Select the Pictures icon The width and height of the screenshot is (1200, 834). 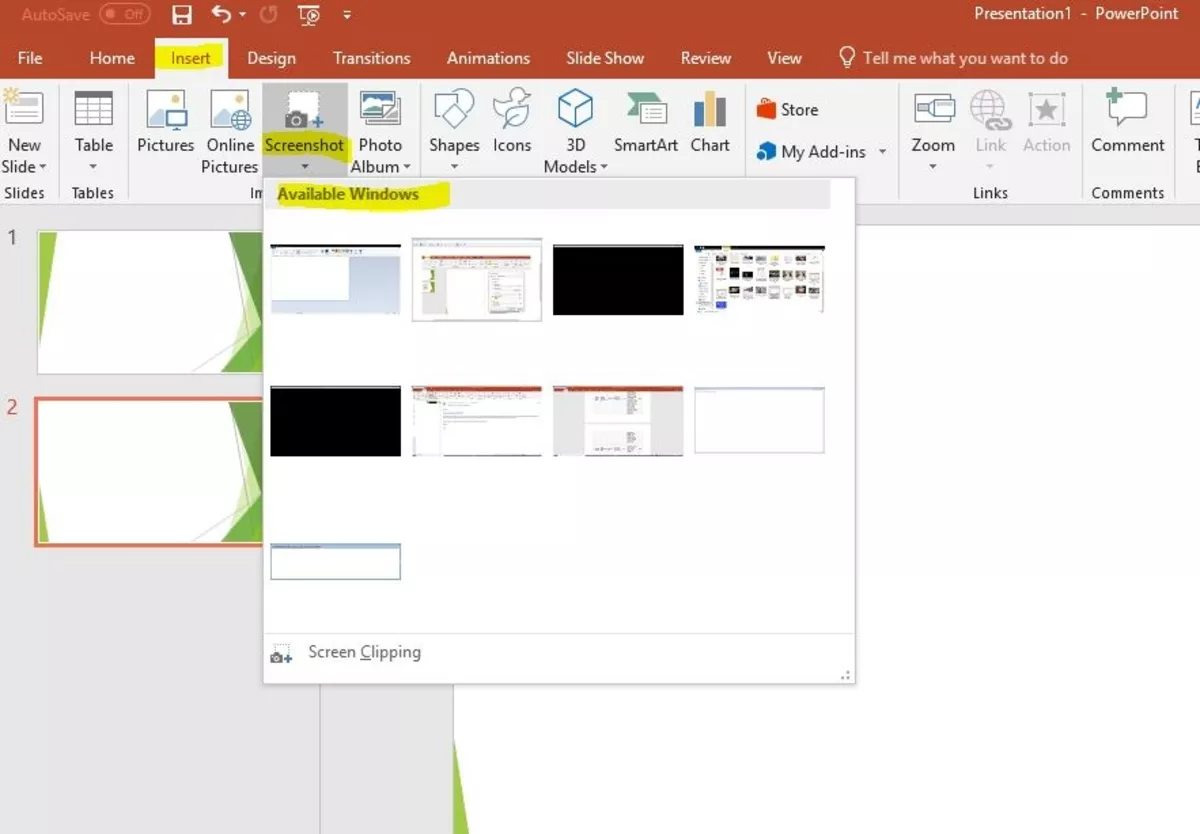(165, 120)
